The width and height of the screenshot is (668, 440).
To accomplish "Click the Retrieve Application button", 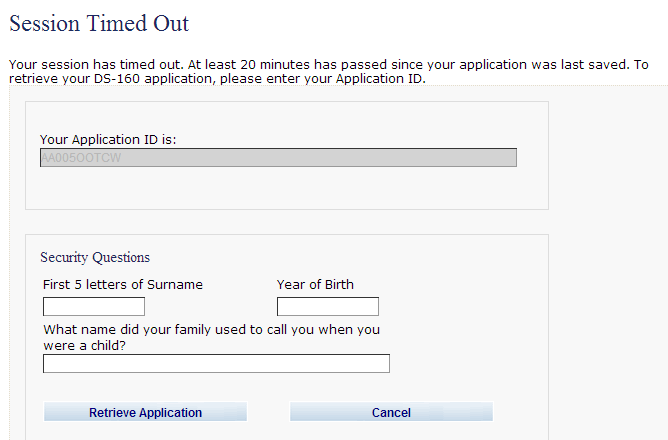I will tap(145, 413).
